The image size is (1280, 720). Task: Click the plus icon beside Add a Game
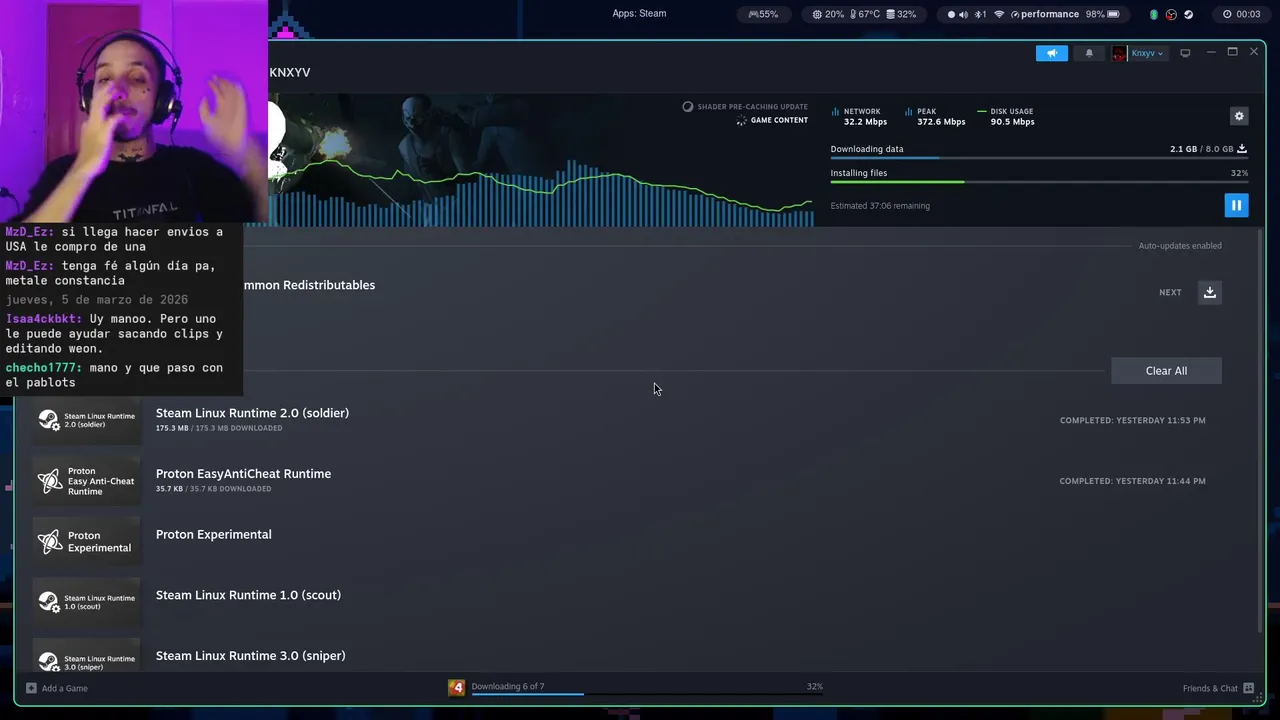(x=31, y=688)
